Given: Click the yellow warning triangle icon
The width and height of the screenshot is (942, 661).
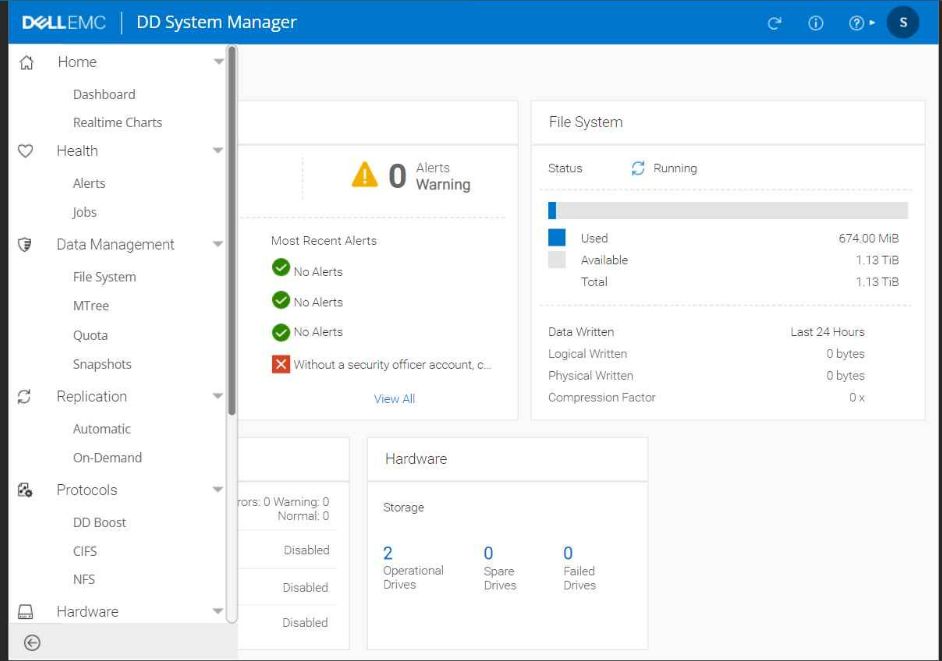Looking at the screenshot, I should 365,175.
